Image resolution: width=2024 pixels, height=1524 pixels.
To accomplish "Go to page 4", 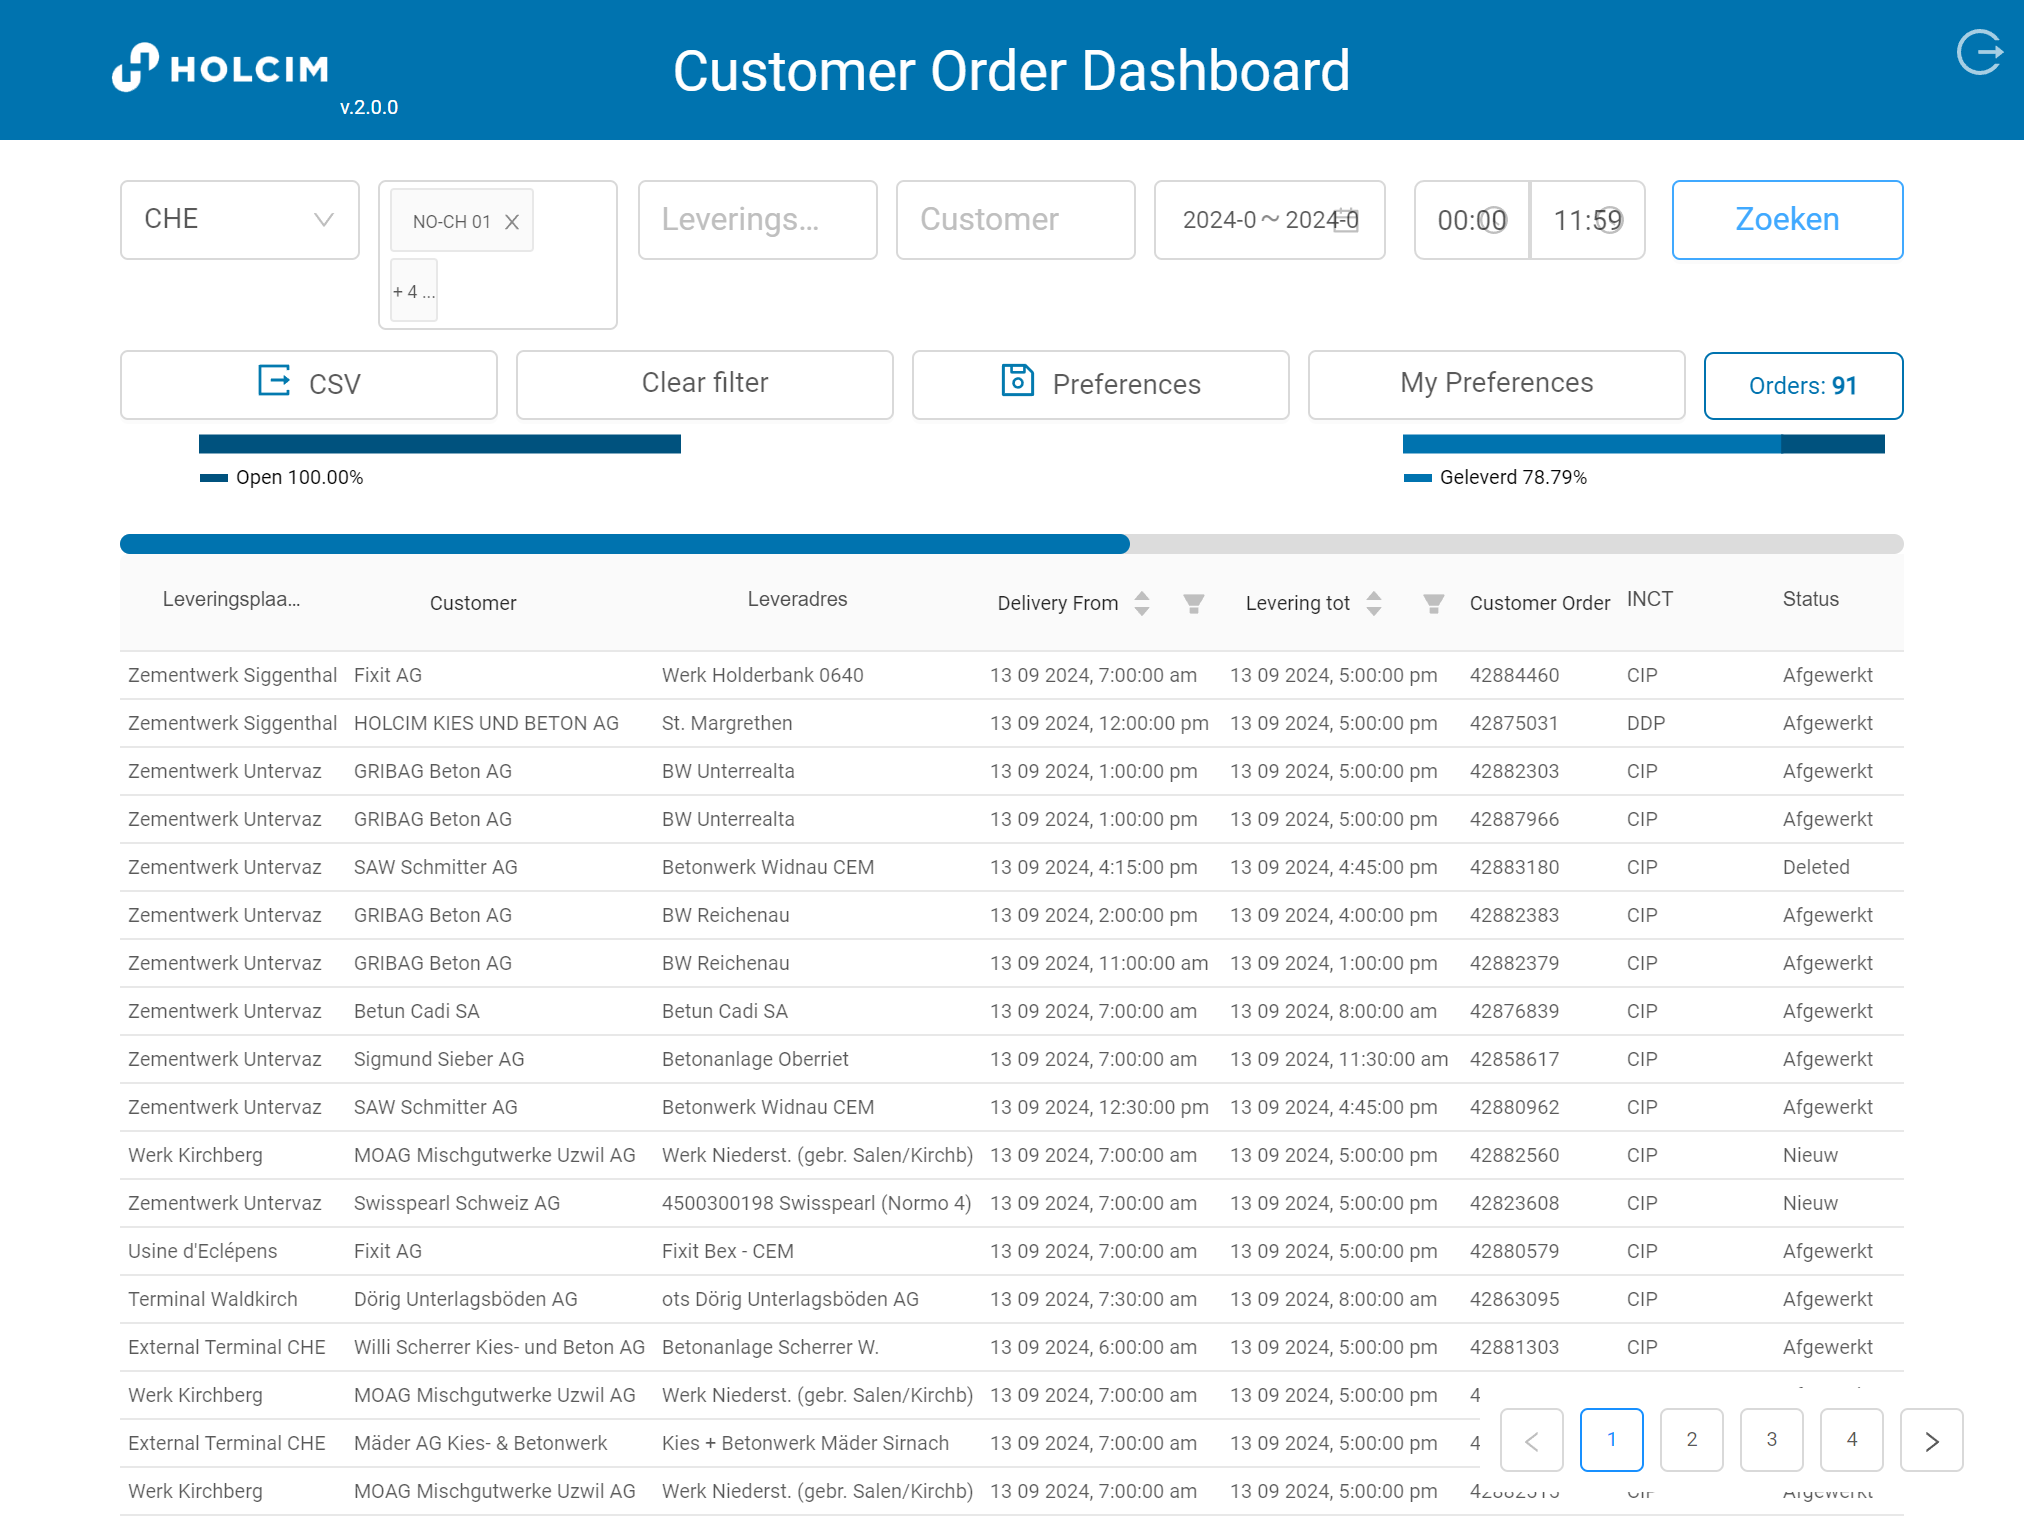I will [1851, 1440].
